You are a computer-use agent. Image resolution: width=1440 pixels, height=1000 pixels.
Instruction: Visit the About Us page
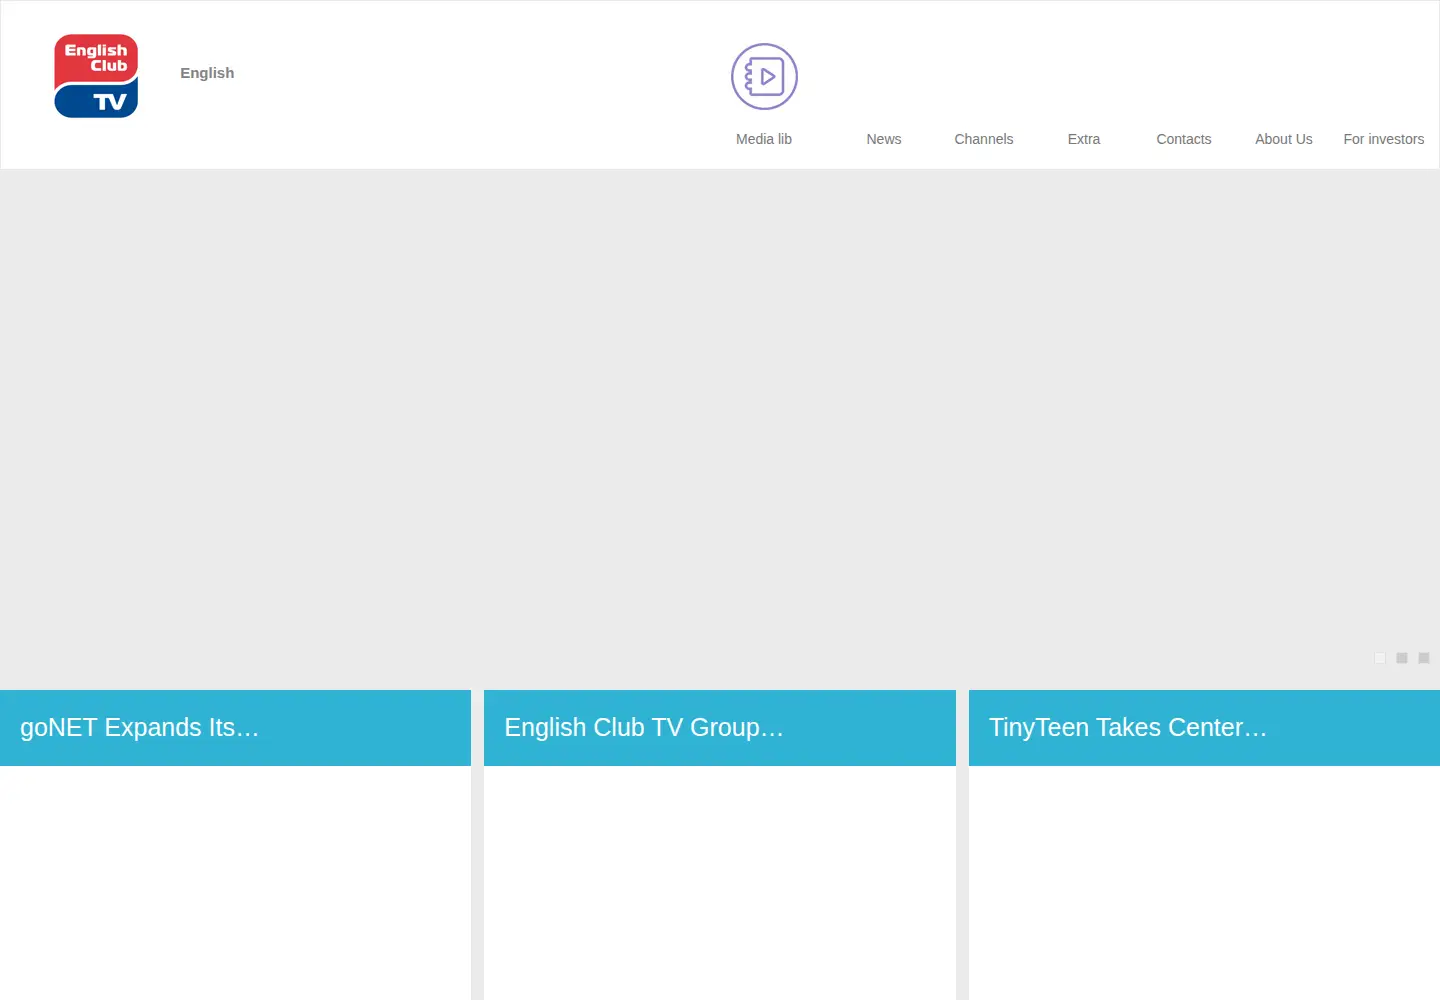point(1284,139)
